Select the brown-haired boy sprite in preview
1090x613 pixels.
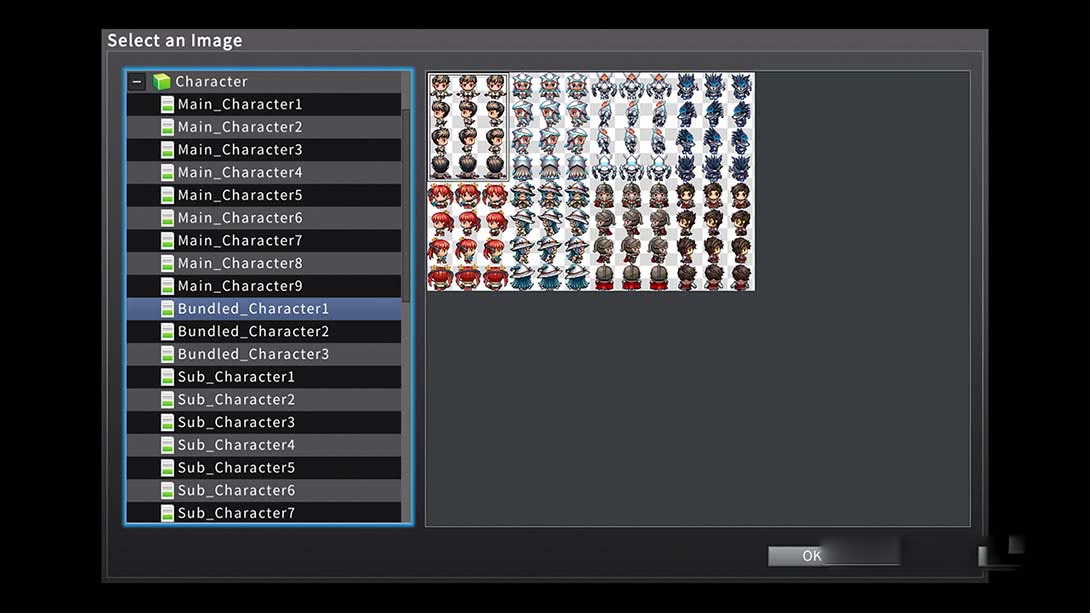point(468,126)
